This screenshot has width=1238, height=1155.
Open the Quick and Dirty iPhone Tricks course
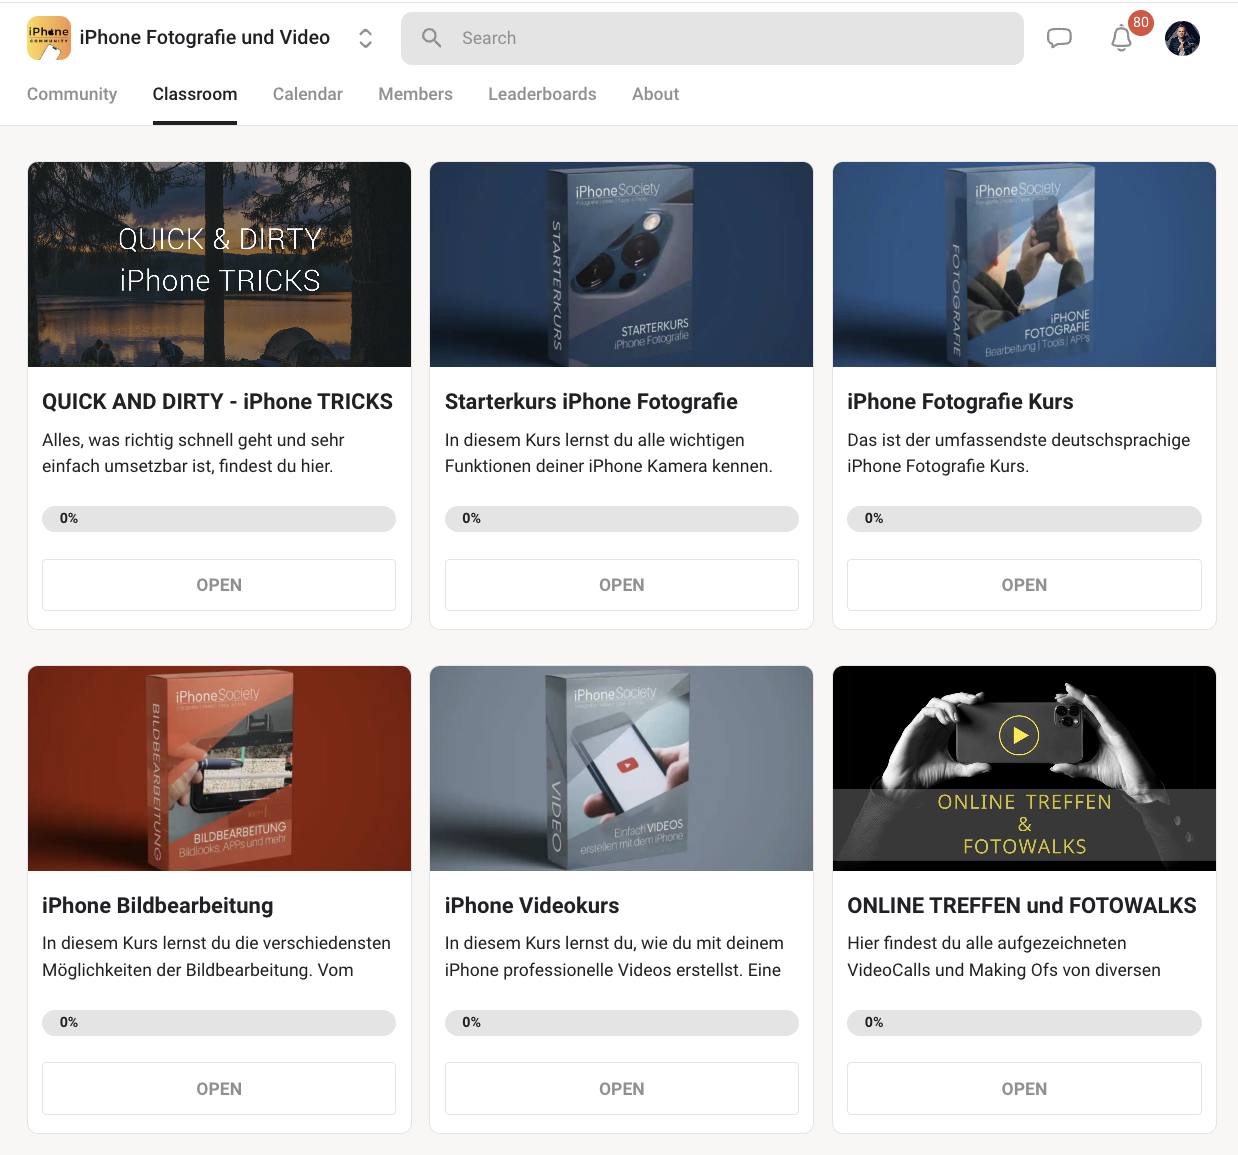[219, 585]
